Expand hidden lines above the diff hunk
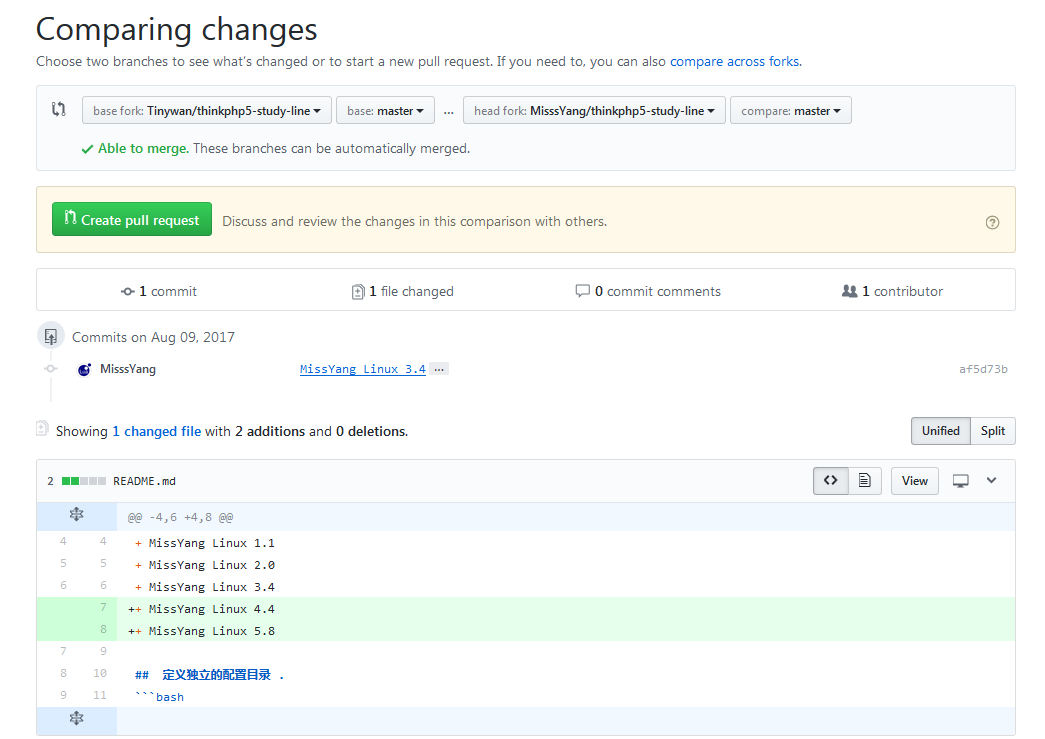The image size is (1045, 739). point(77,515)
